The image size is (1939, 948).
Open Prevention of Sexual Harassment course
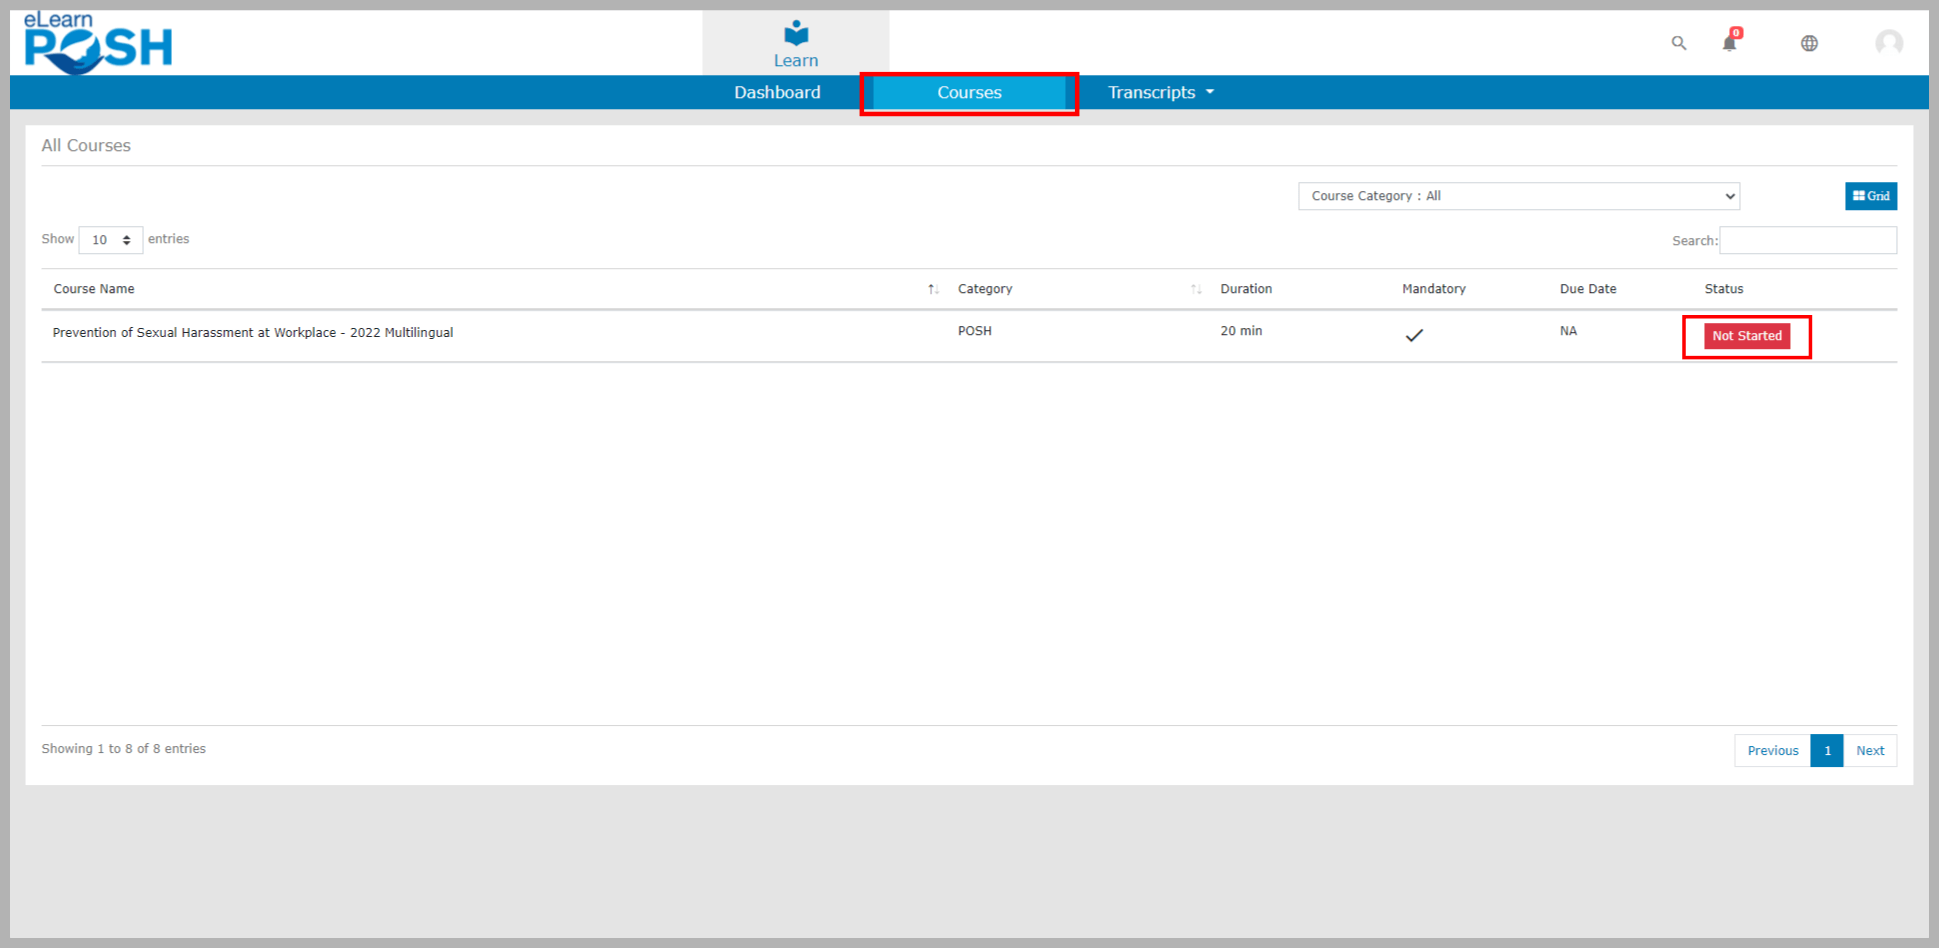point(253,333)
